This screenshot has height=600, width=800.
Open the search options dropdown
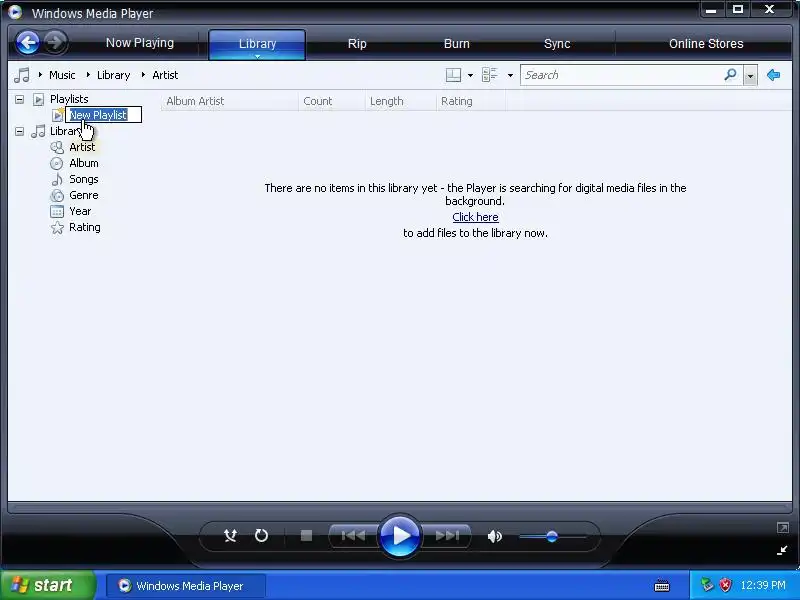click(x=750, y=76)
